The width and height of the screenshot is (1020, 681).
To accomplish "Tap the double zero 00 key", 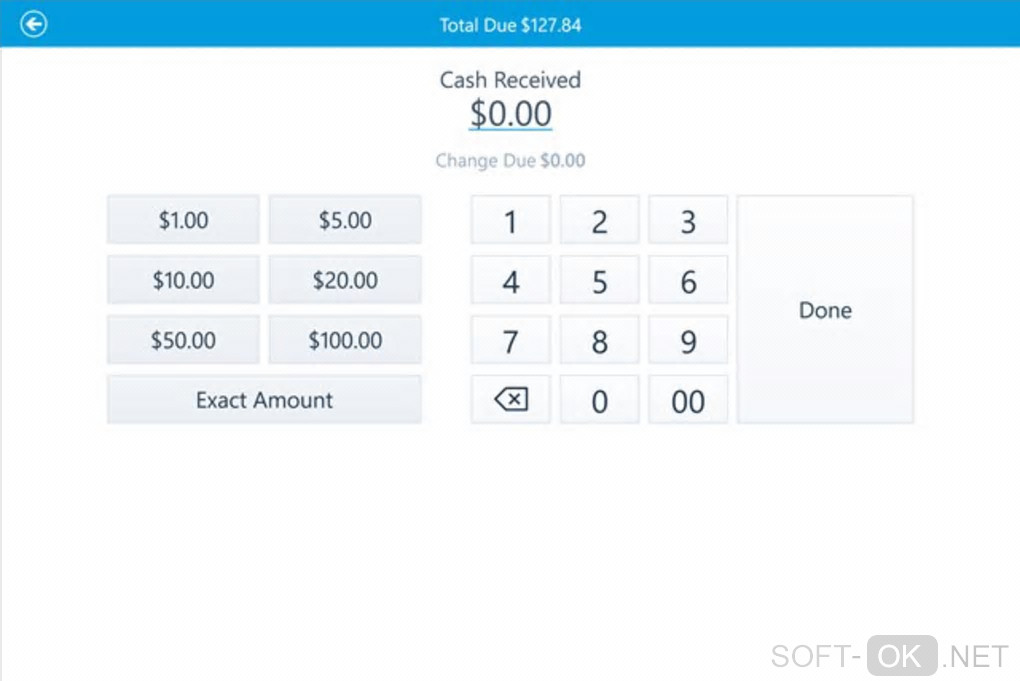I will [x=688, y=401].
